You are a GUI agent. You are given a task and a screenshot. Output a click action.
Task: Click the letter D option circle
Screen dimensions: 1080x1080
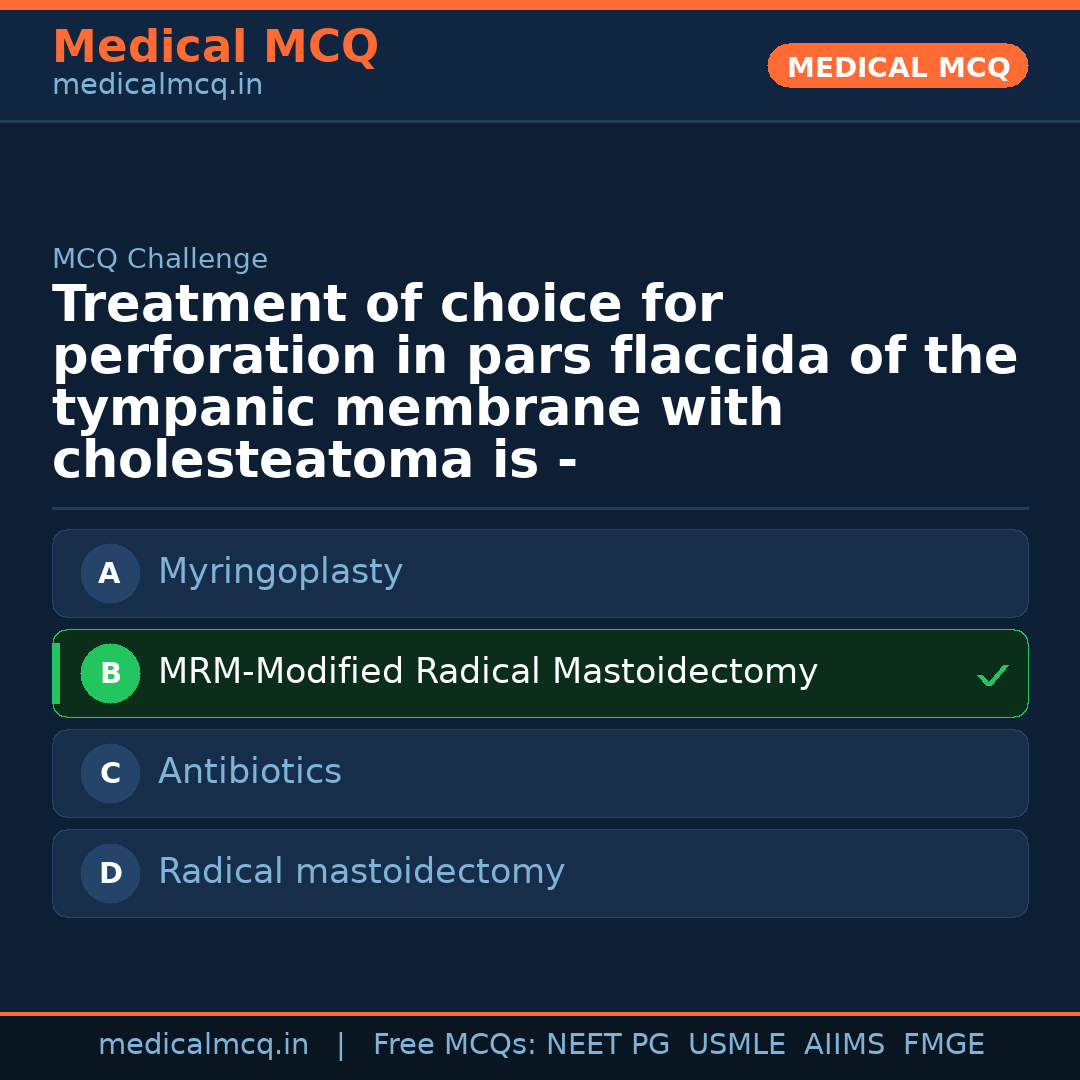click(x=110, y=873)
